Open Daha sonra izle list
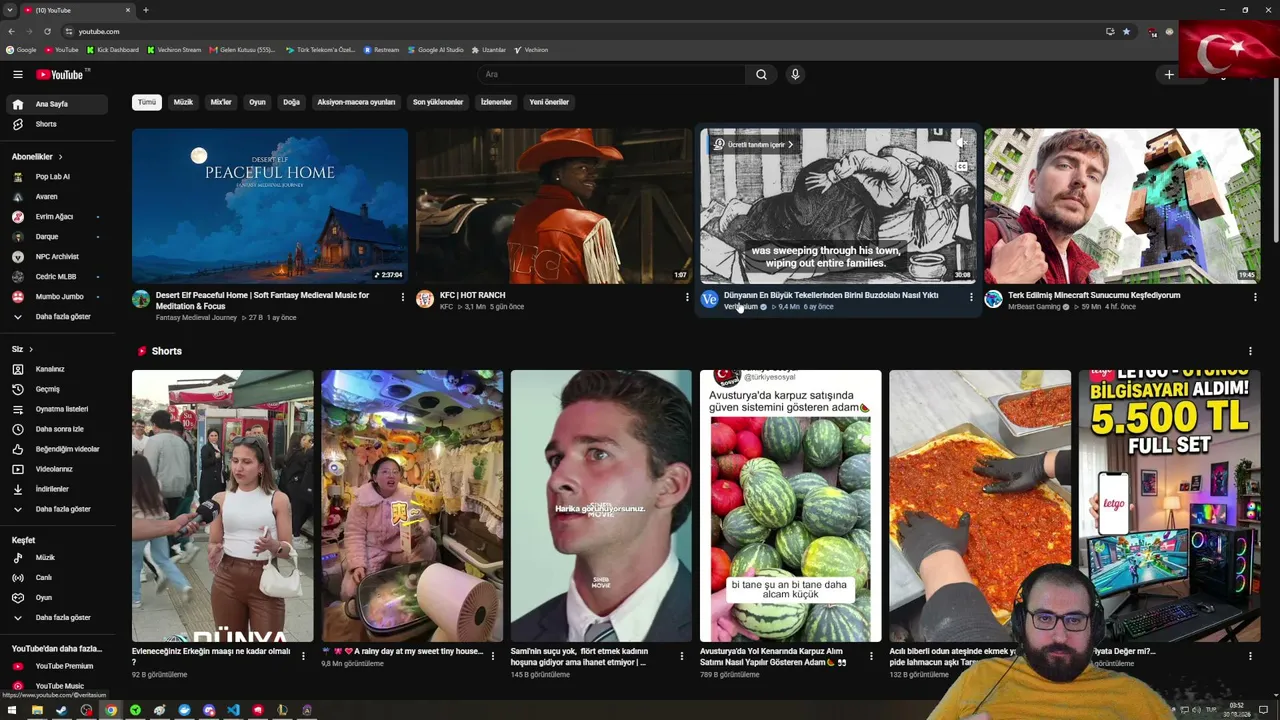 [57, 429]
